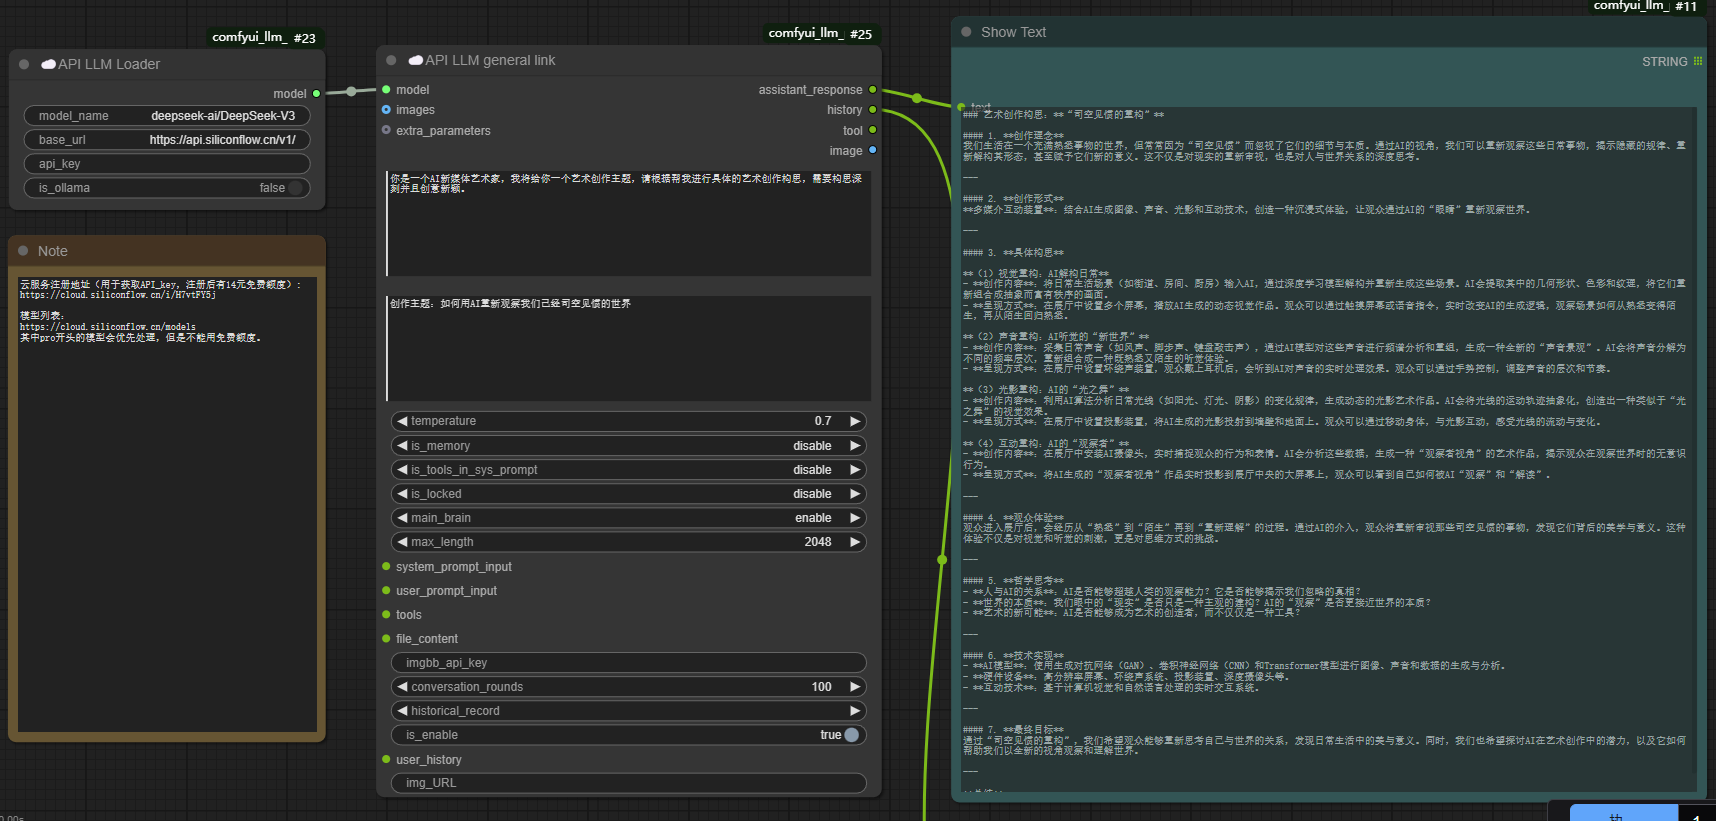Click the images input port
1716x821 pixels.
(386, 110)
